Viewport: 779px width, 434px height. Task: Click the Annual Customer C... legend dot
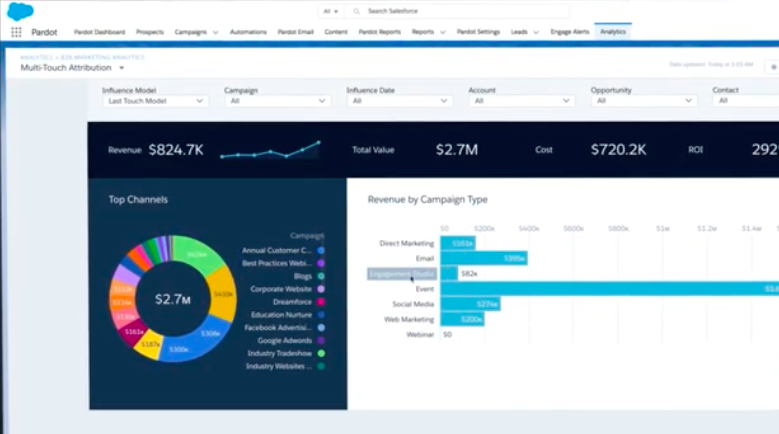tap(321, 250)
